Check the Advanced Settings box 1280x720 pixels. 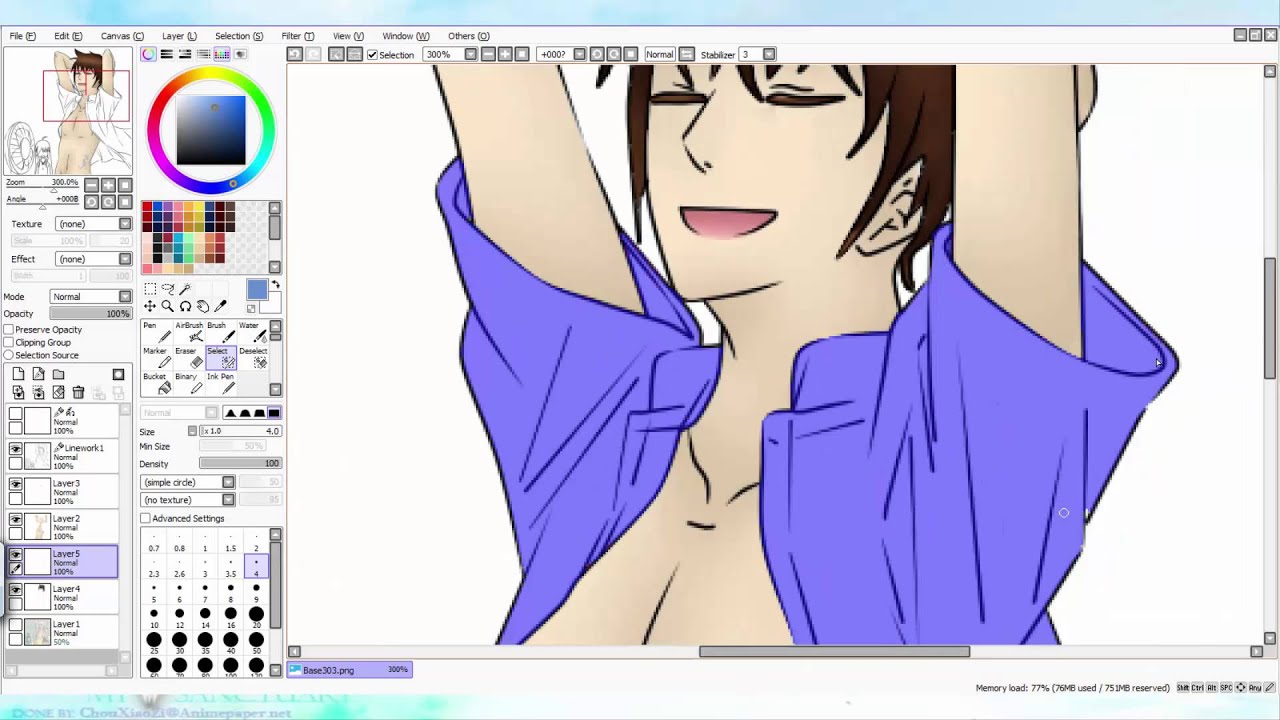click(145, 518)
